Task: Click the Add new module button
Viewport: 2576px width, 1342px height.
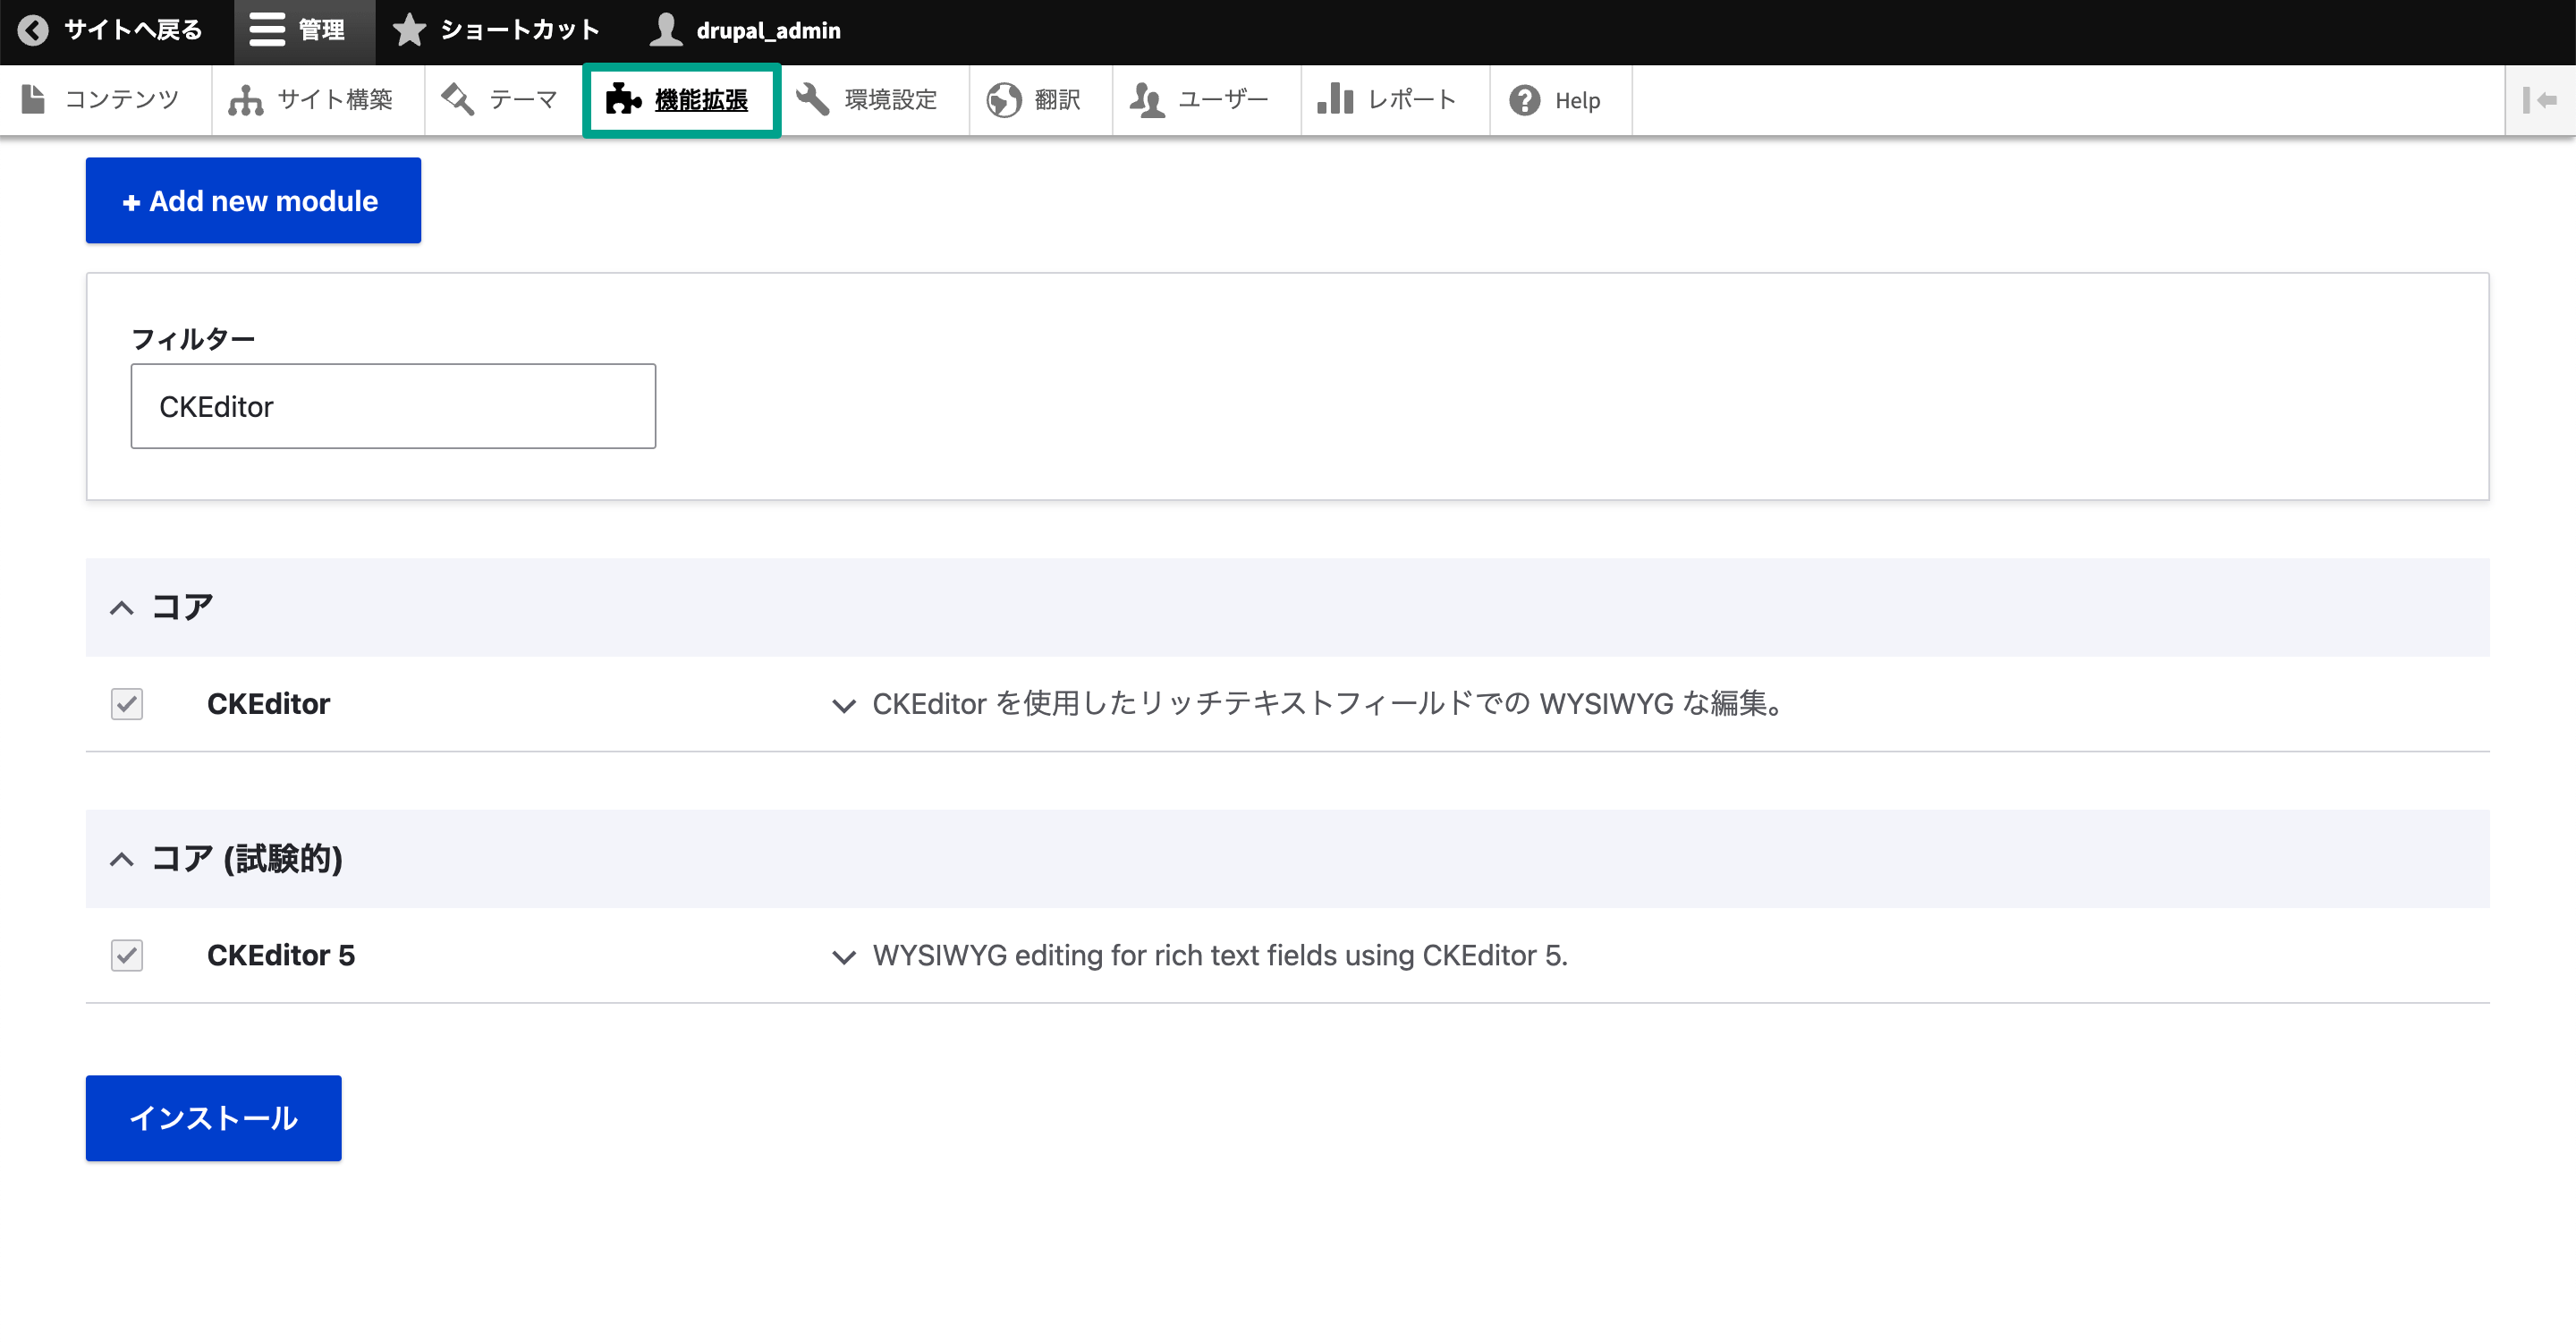Action: [x=253, y=200]
